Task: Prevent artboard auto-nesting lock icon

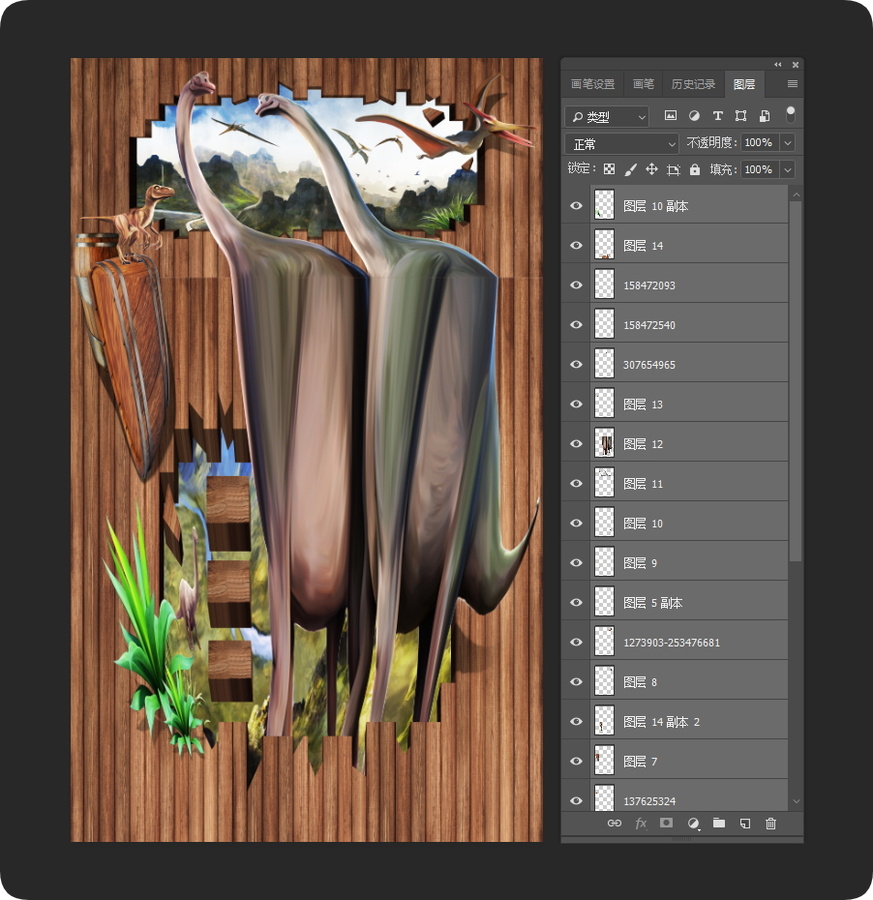Action: click(673, 169)
